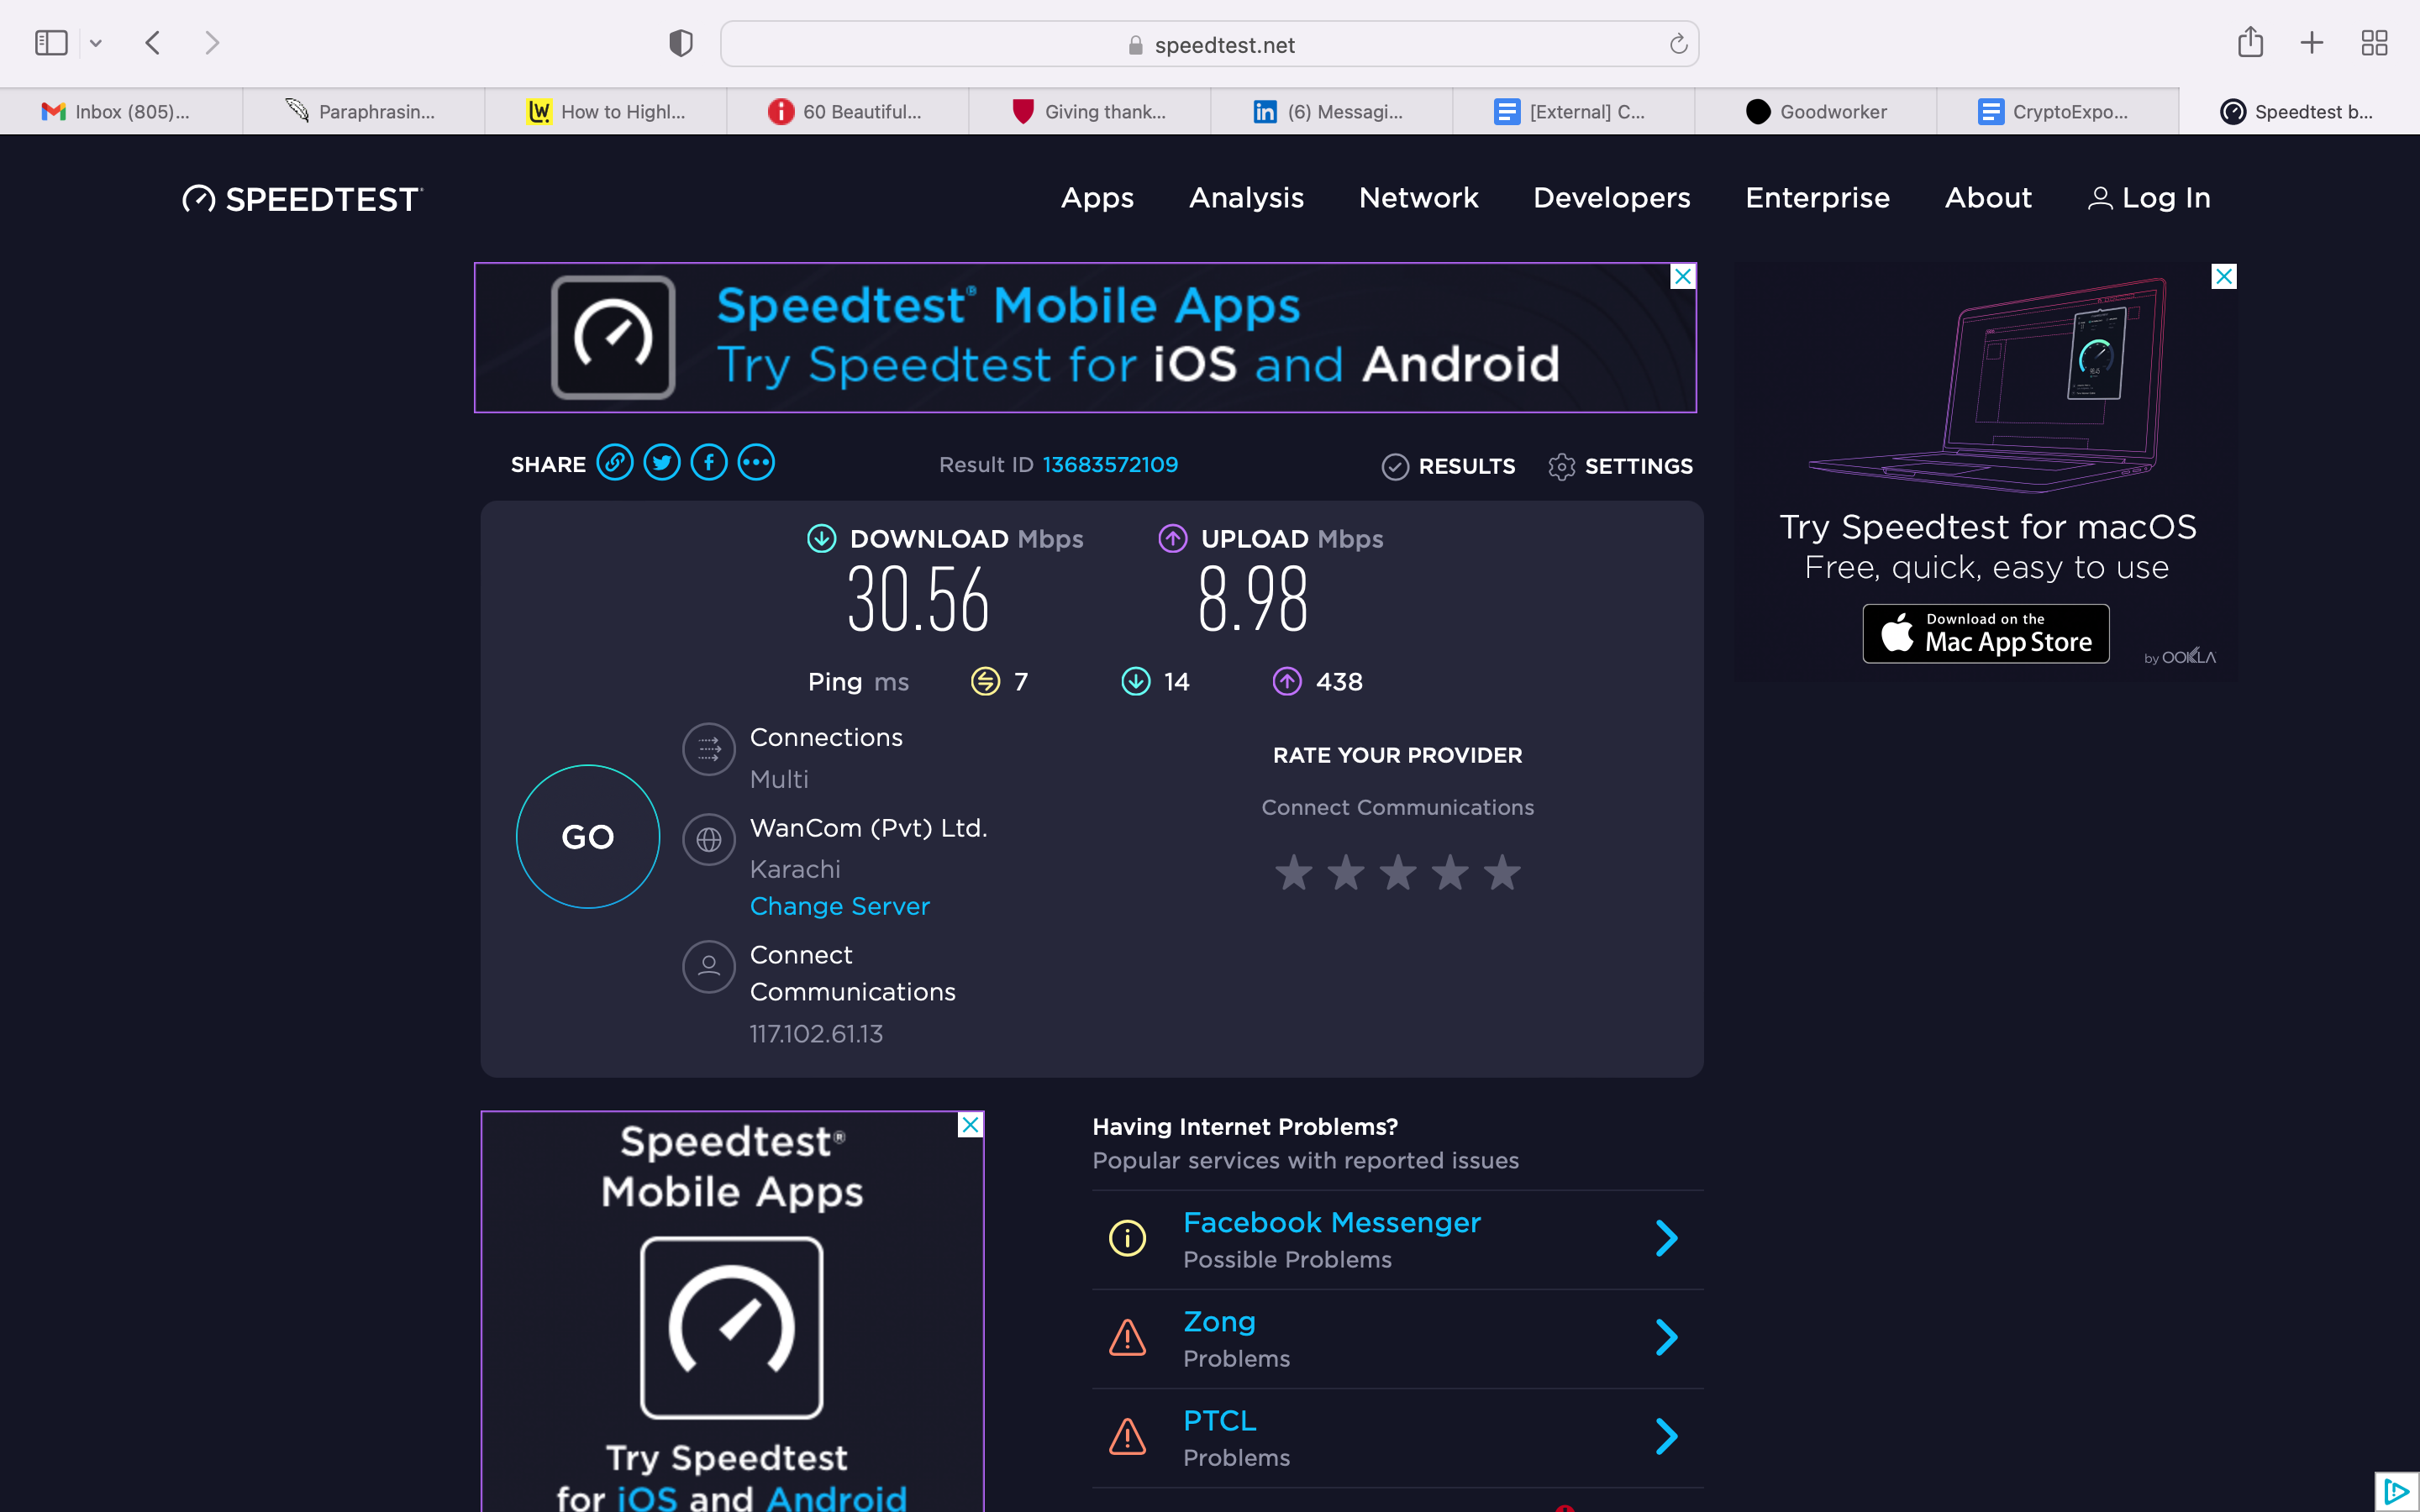Click Change Server link
The image size is (2420, 1512).
coord(840,906)
